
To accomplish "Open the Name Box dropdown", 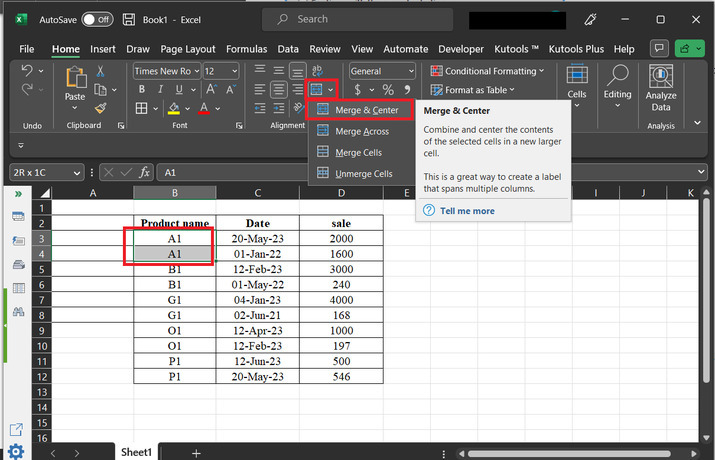I will click(x=75, y=172).
